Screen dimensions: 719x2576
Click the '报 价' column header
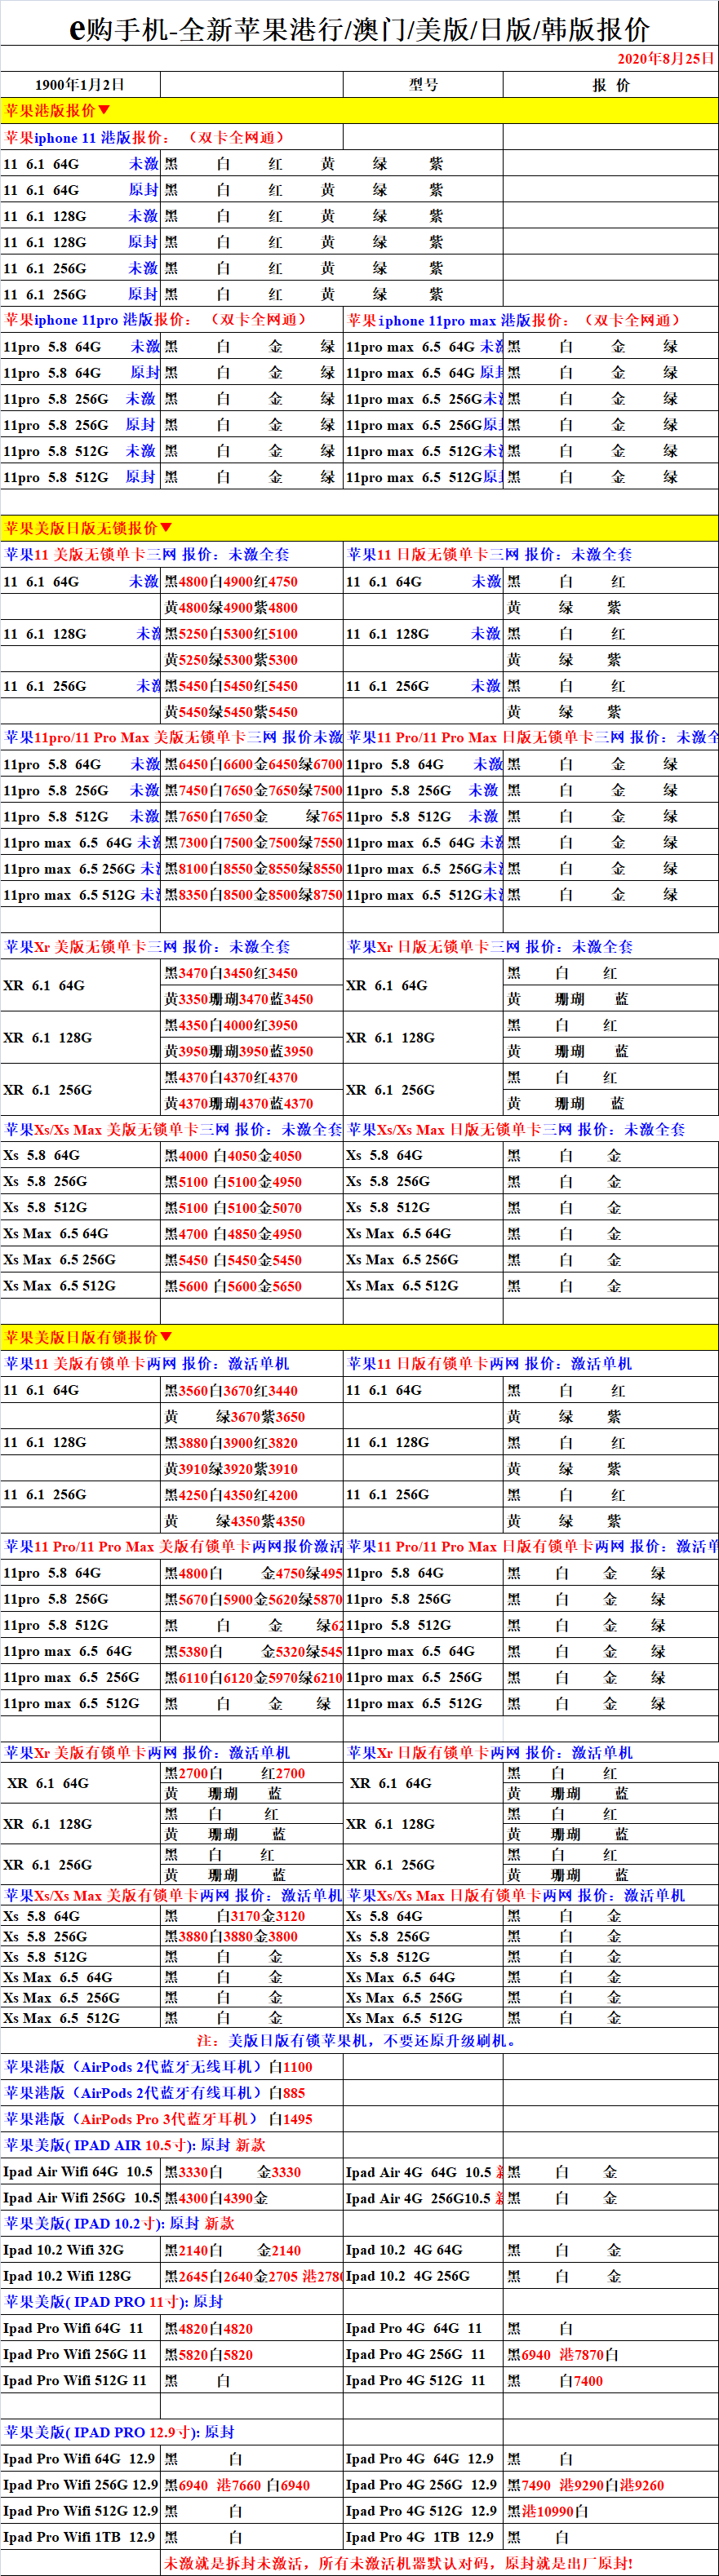point(610,85)
